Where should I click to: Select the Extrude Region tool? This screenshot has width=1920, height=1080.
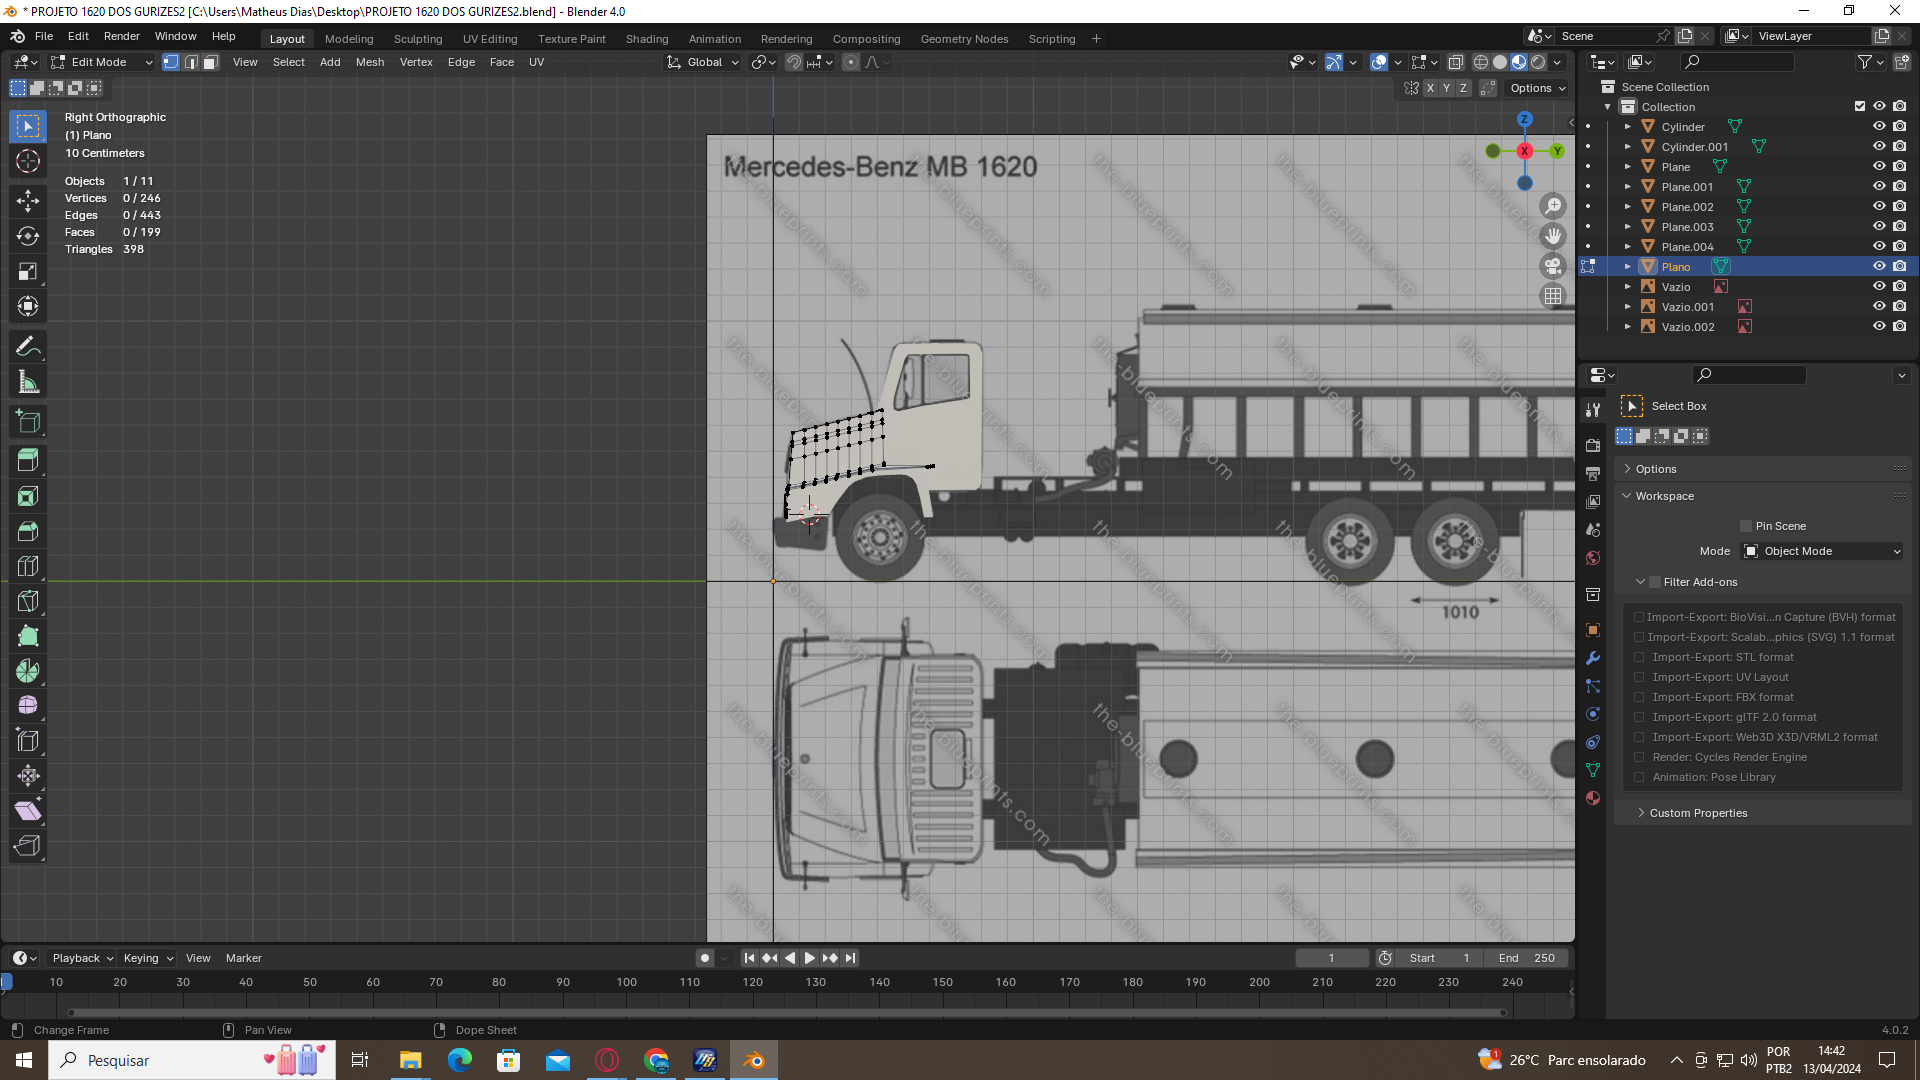click(x=28, y=460)
